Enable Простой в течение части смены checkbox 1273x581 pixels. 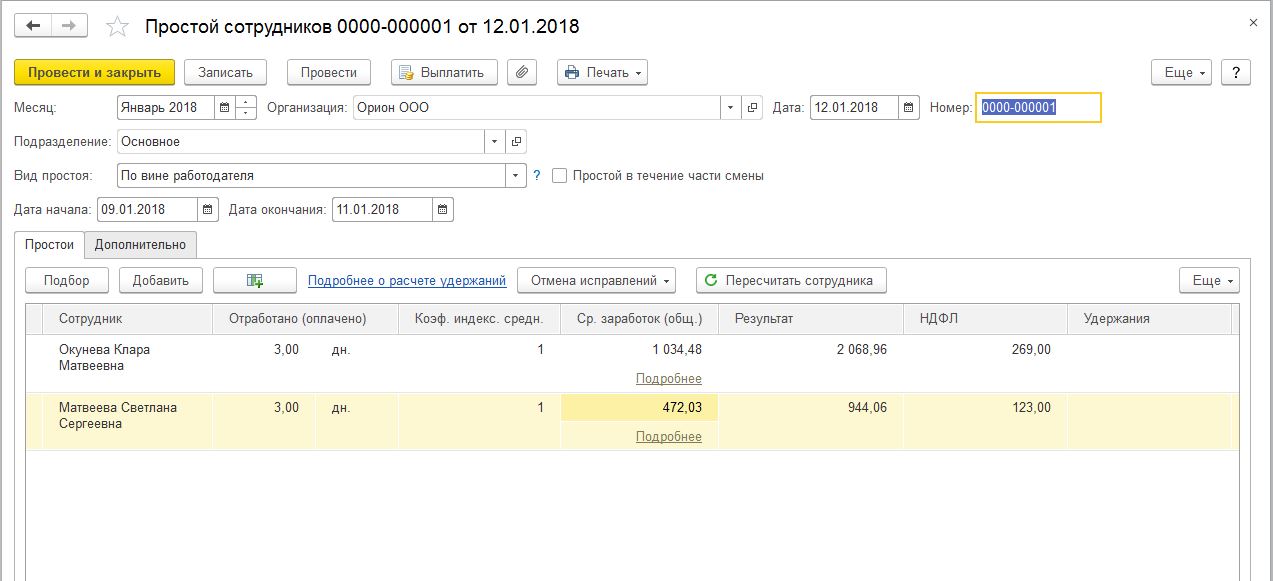(x=560, y=176)
